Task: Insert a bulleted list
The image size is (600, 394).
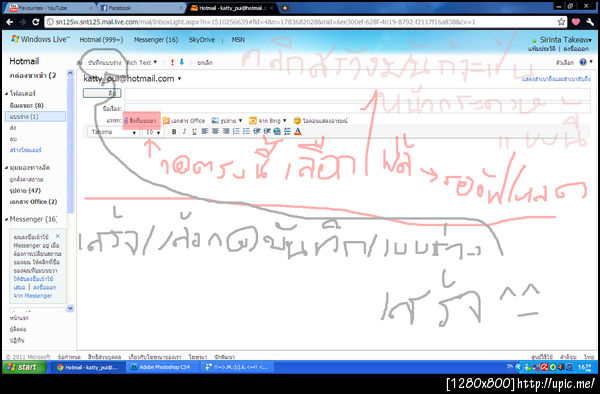Action: pyautogui.click(x=246, y=132)
